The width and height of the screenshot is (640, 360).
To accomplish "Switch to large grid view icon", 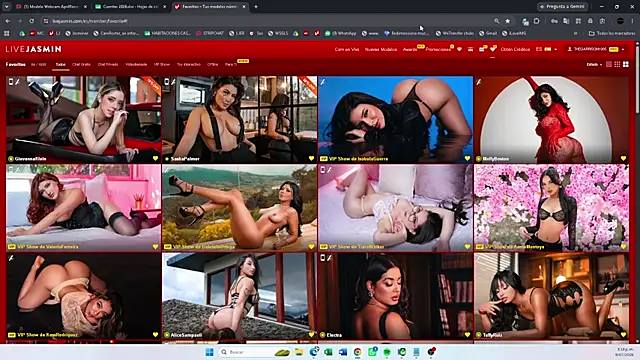I will 626,64.
